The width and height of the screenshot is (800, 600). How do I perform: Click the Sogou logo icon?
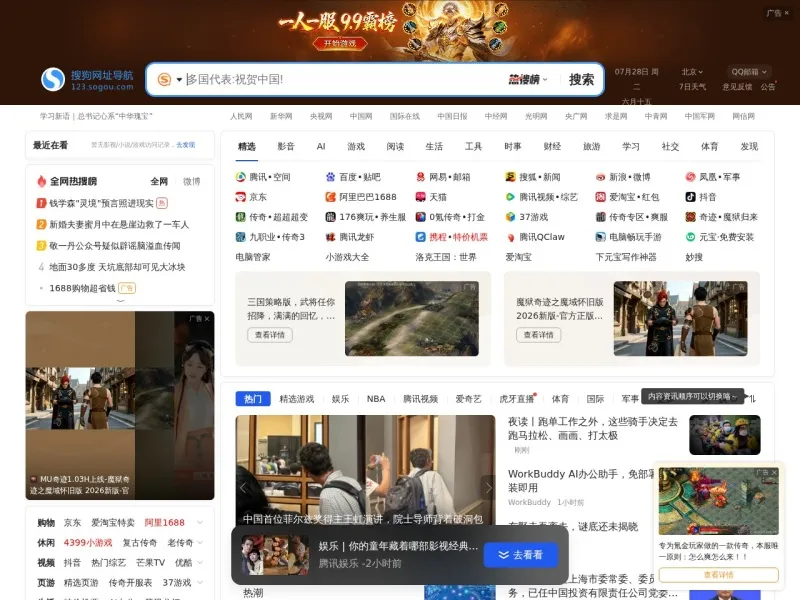coord(53,80)
